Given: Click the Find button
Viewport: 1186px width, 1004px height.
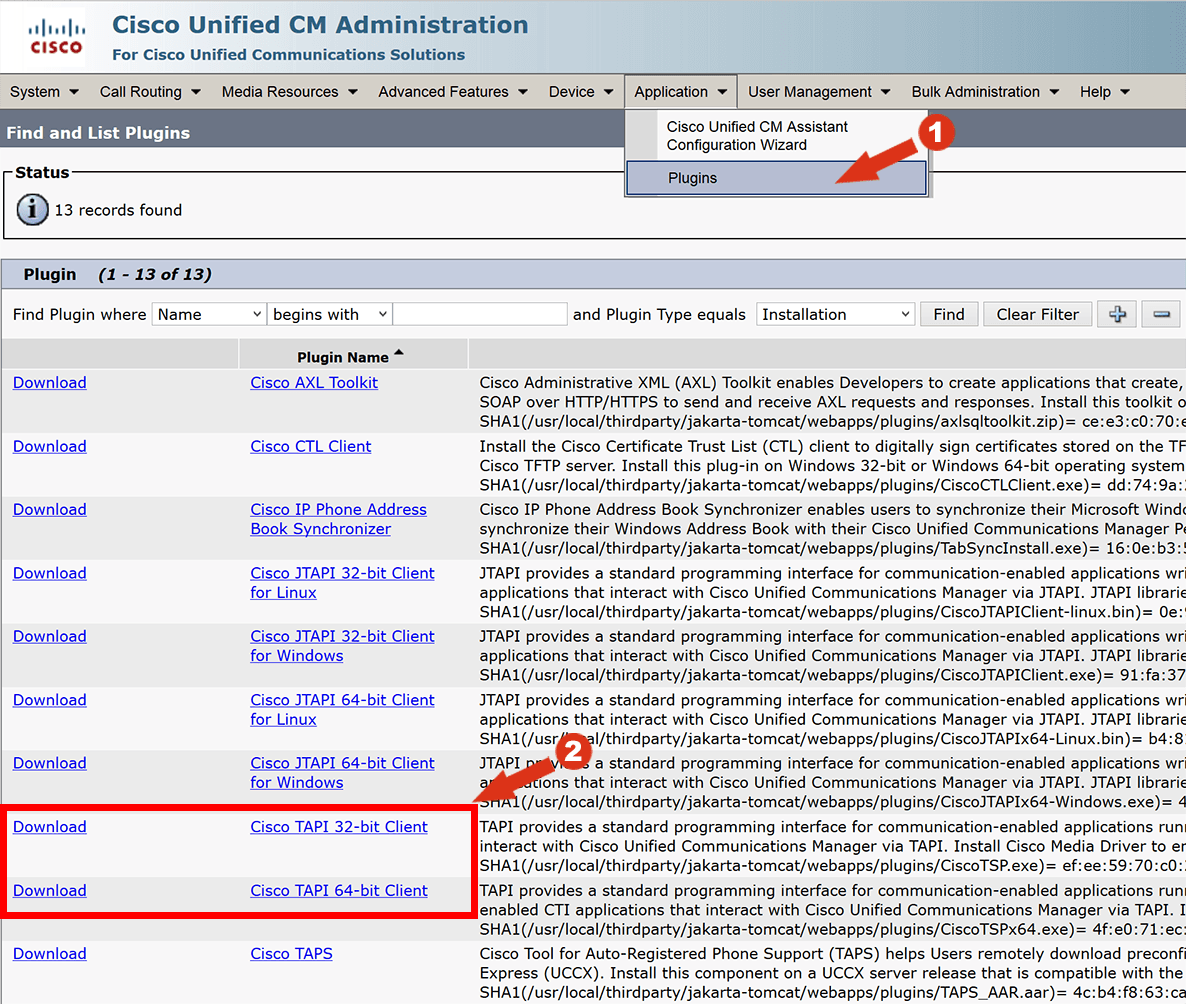Looking at the screenshot, I should [948, 314].
